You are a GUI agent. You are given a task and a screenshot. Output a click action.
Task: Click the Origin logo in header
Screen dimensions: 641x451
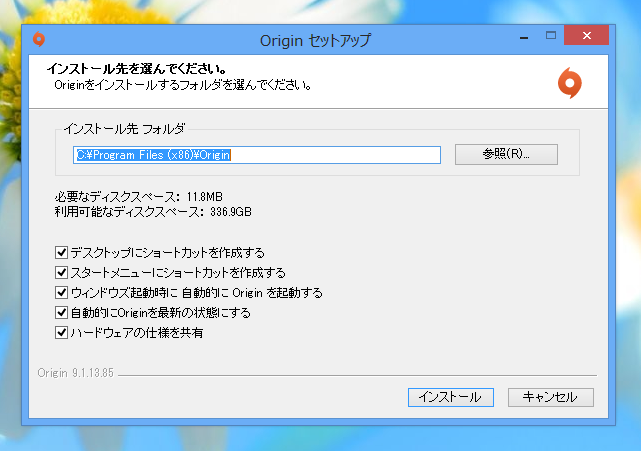[569, 83]
